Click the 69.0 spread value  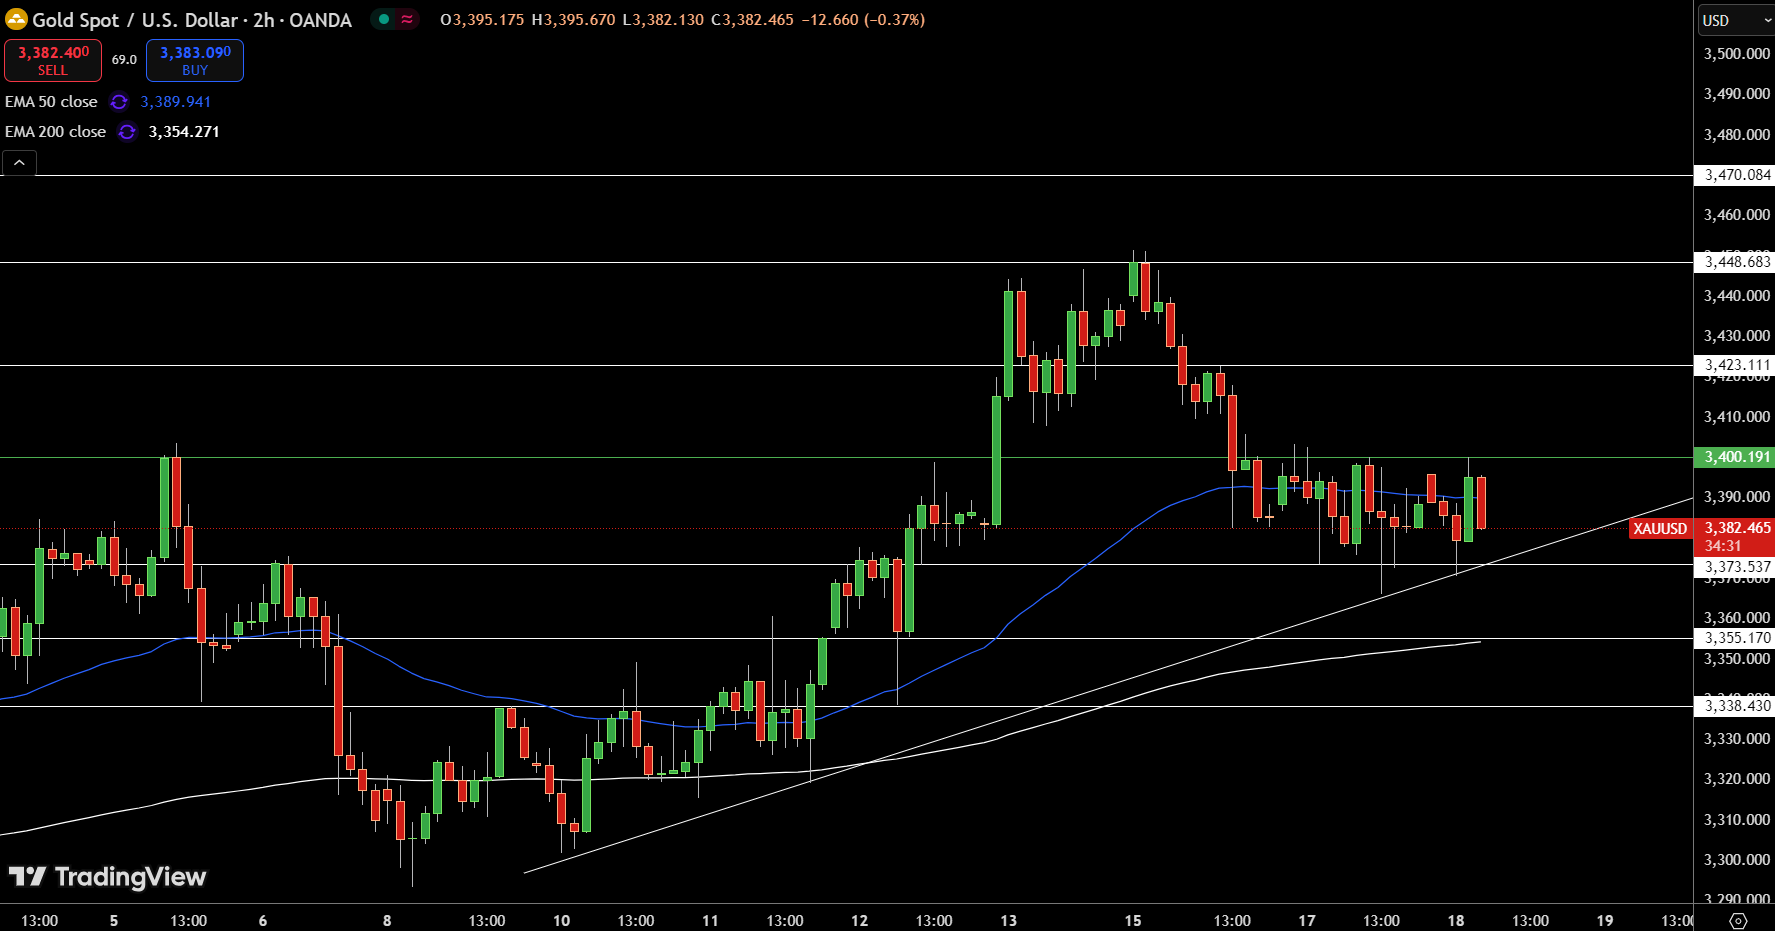pos(124,60)
